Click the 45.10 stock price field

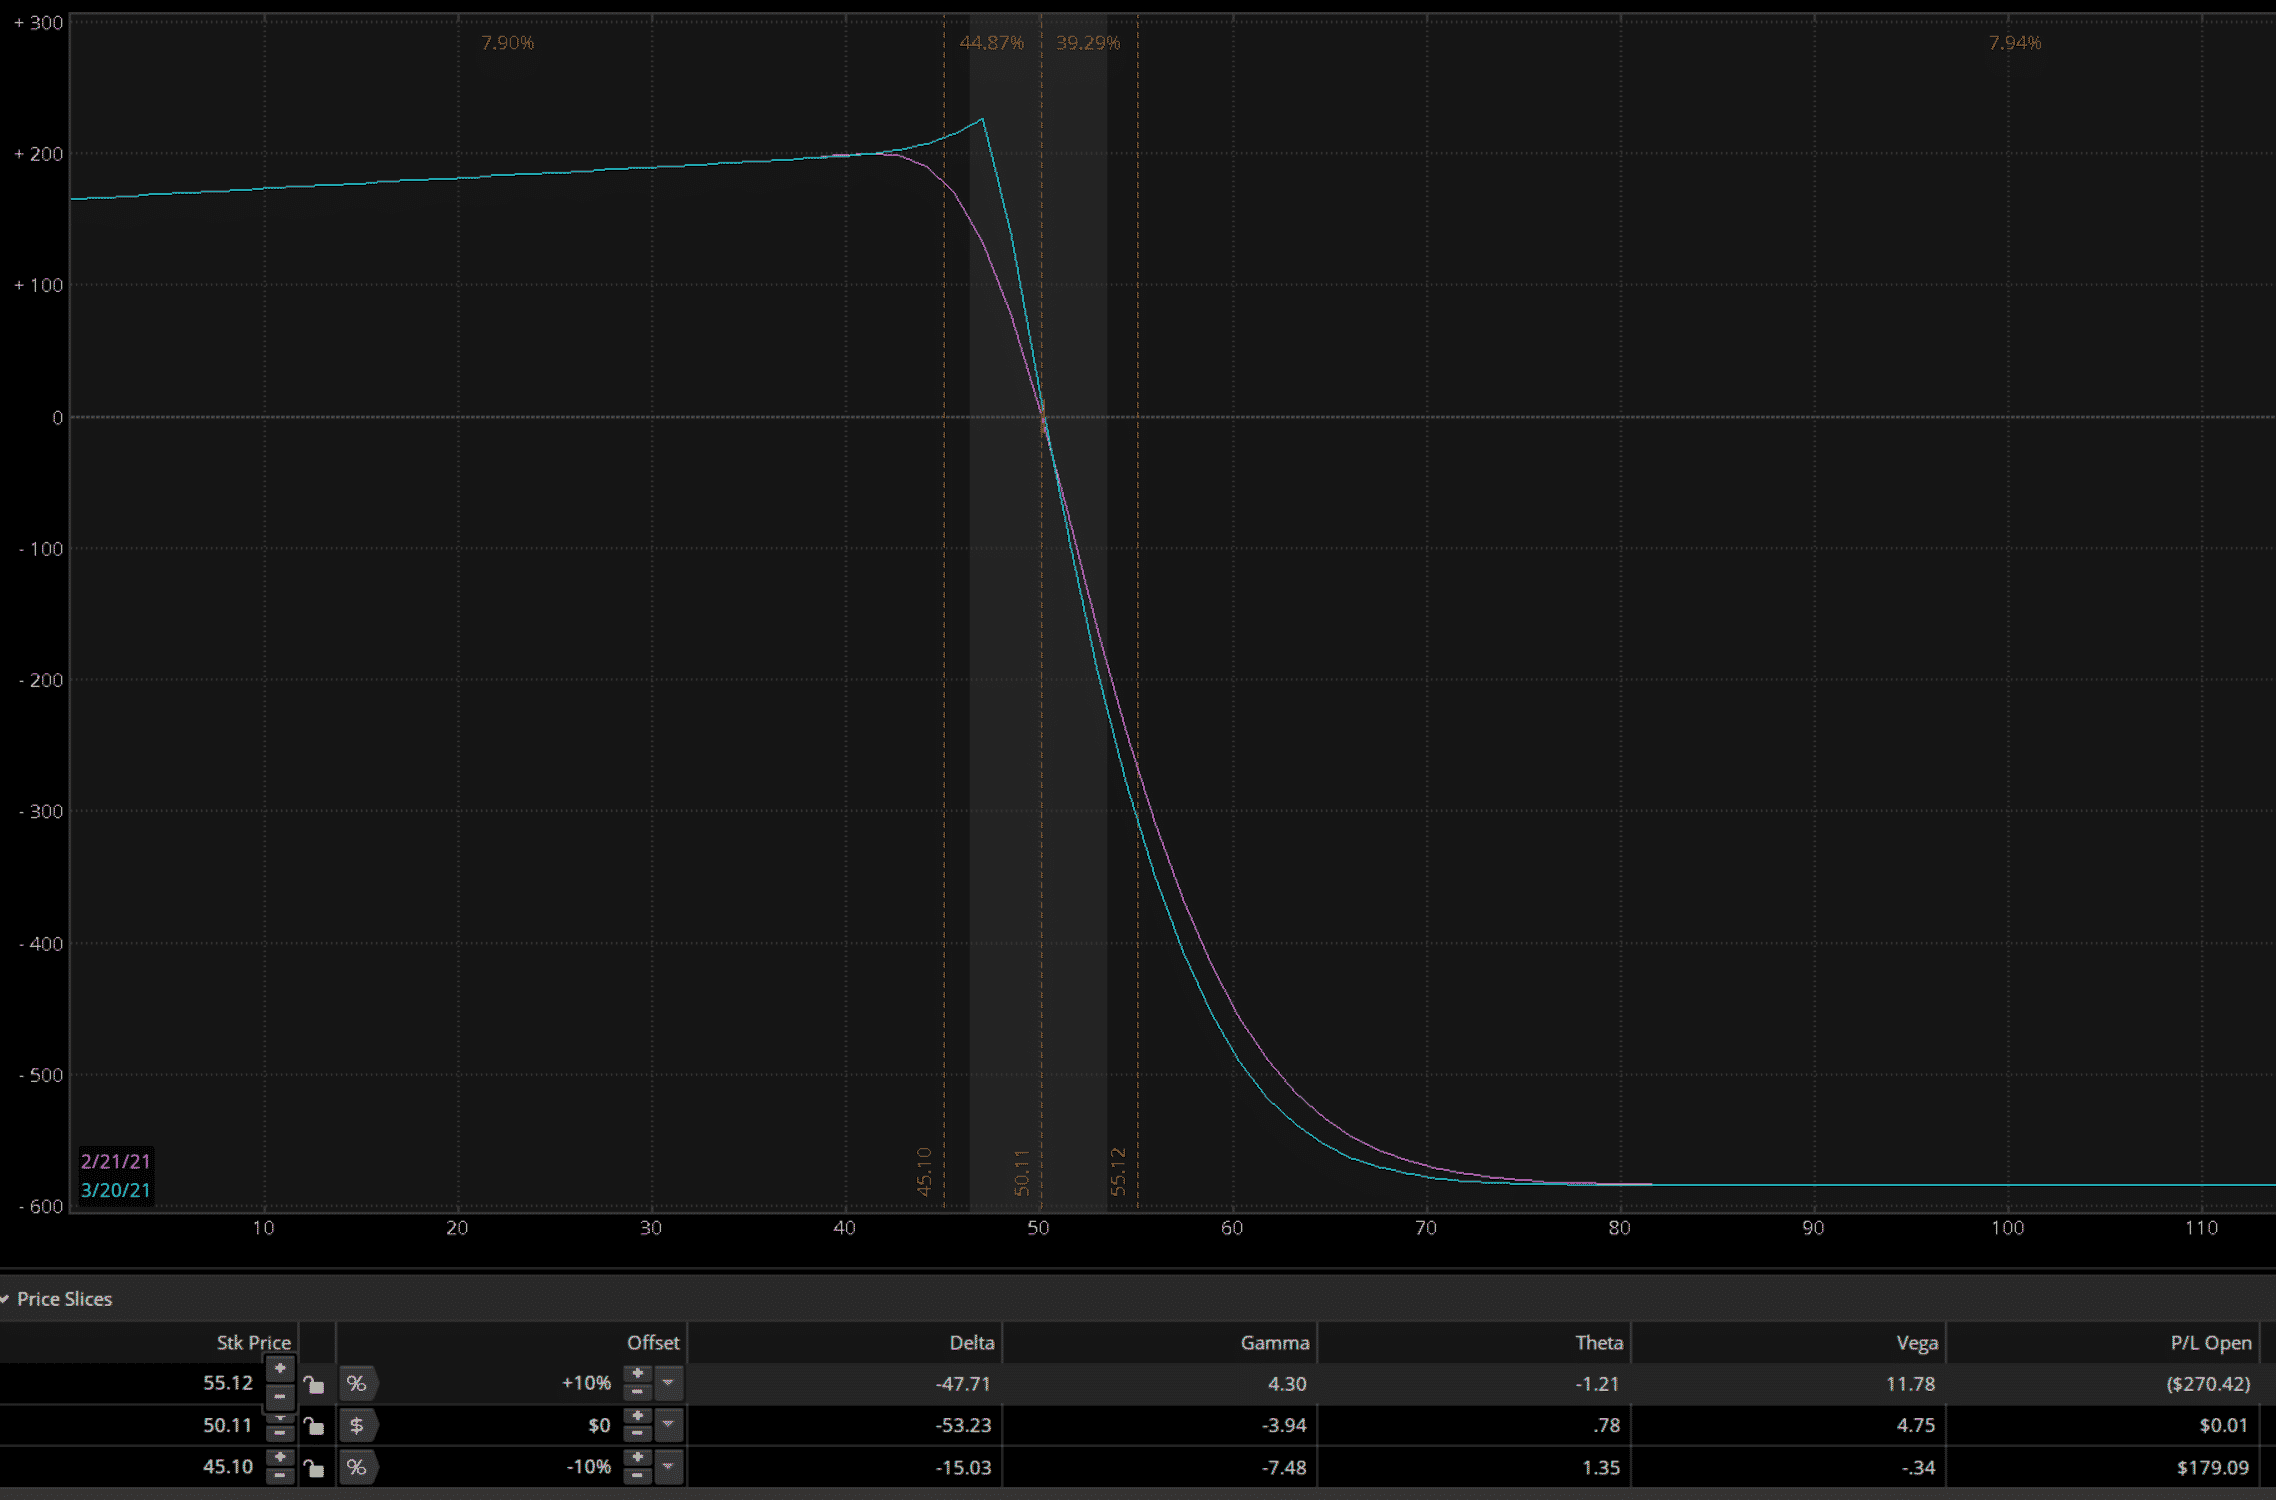coord(228,1468)
